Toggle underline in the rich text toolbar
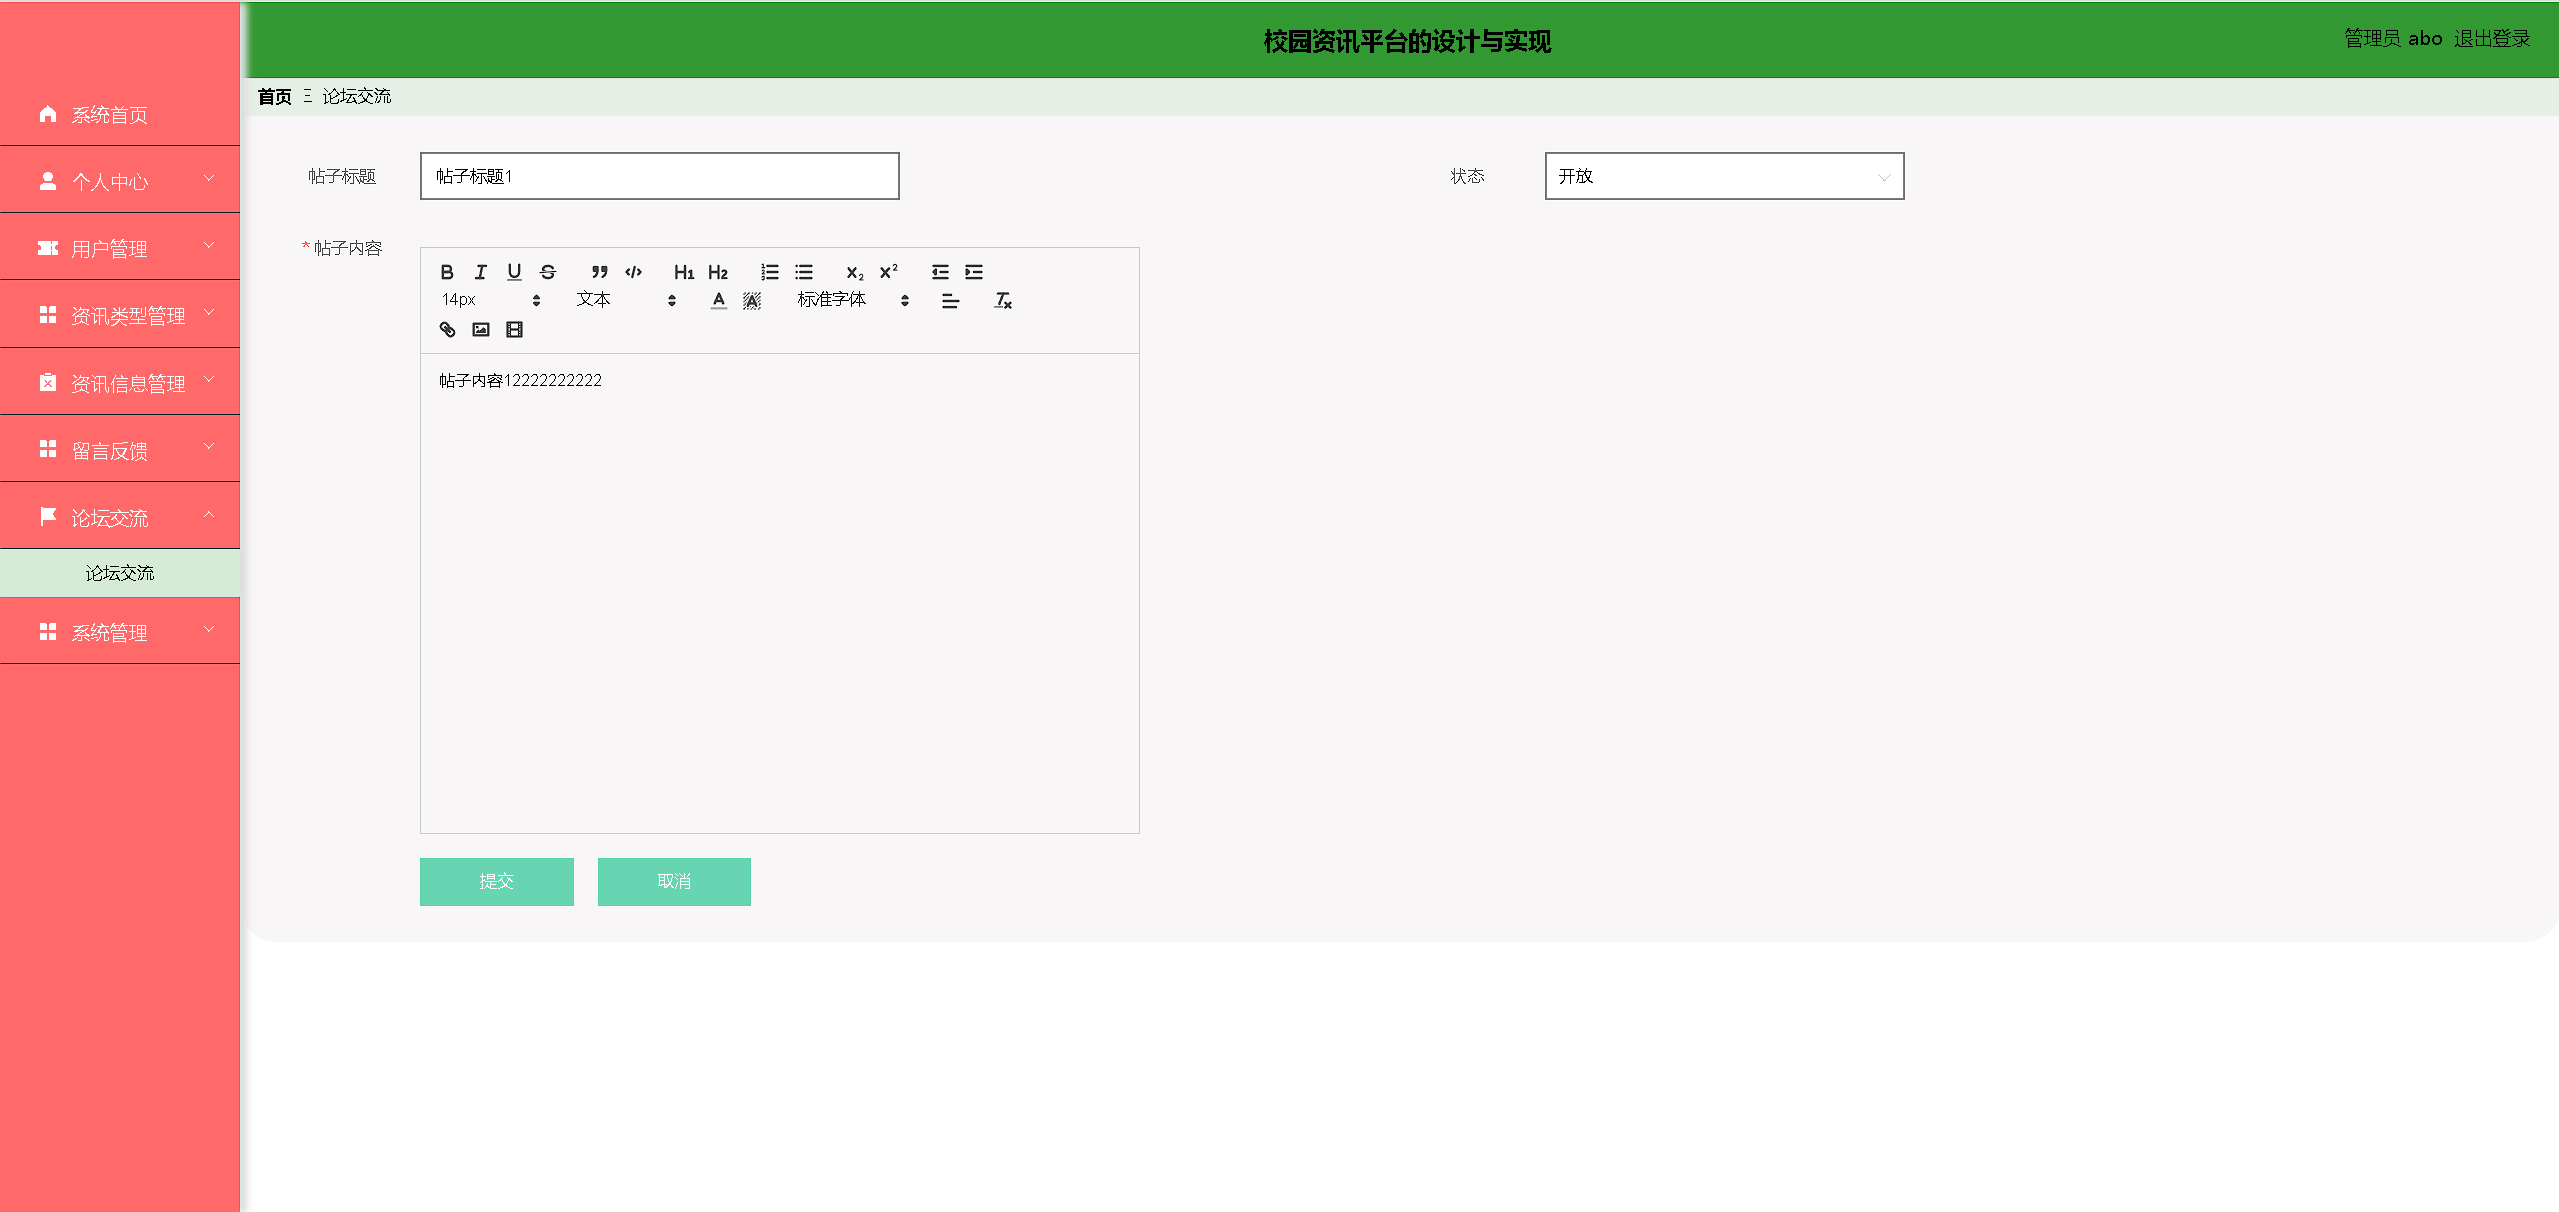Screen dimensions: 2559x1212 pos(514,271)
